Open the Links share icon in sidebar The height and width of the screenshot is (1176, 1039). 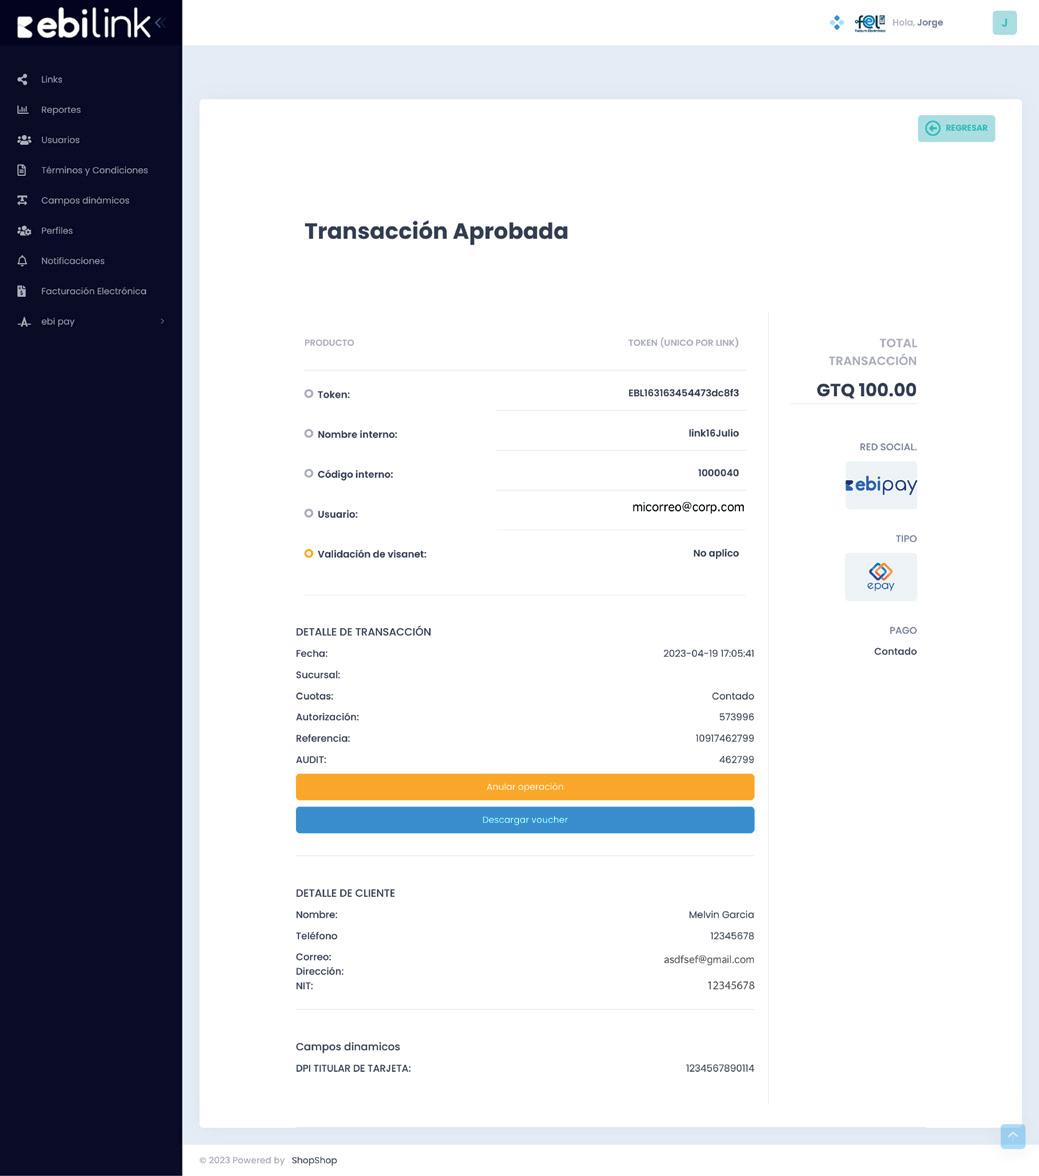click(x=23, y=80)
